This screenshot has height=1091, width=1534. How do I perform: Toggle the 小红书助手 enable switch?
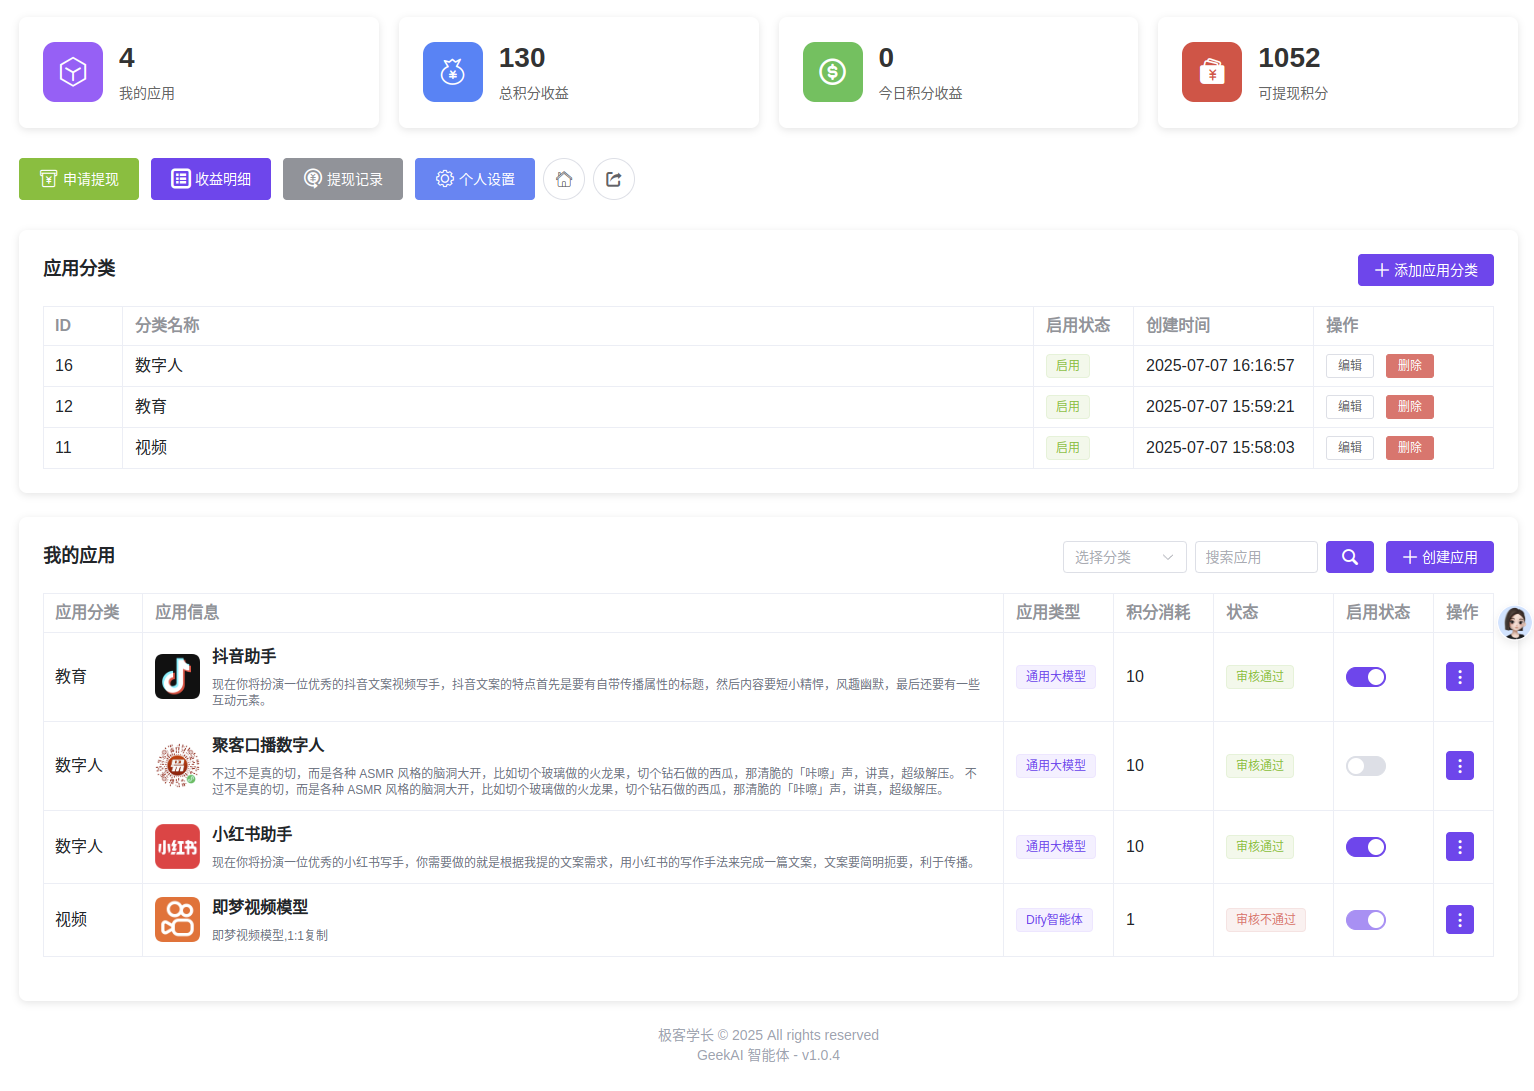tap(1365, 847)
